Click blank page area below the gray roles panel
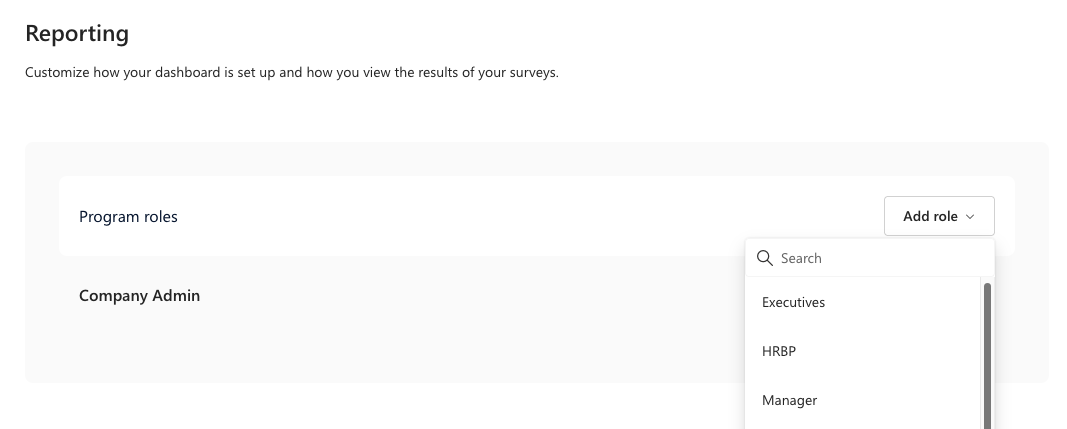The height and width of the screenshot is (429, 1067). tap(374, 407)
